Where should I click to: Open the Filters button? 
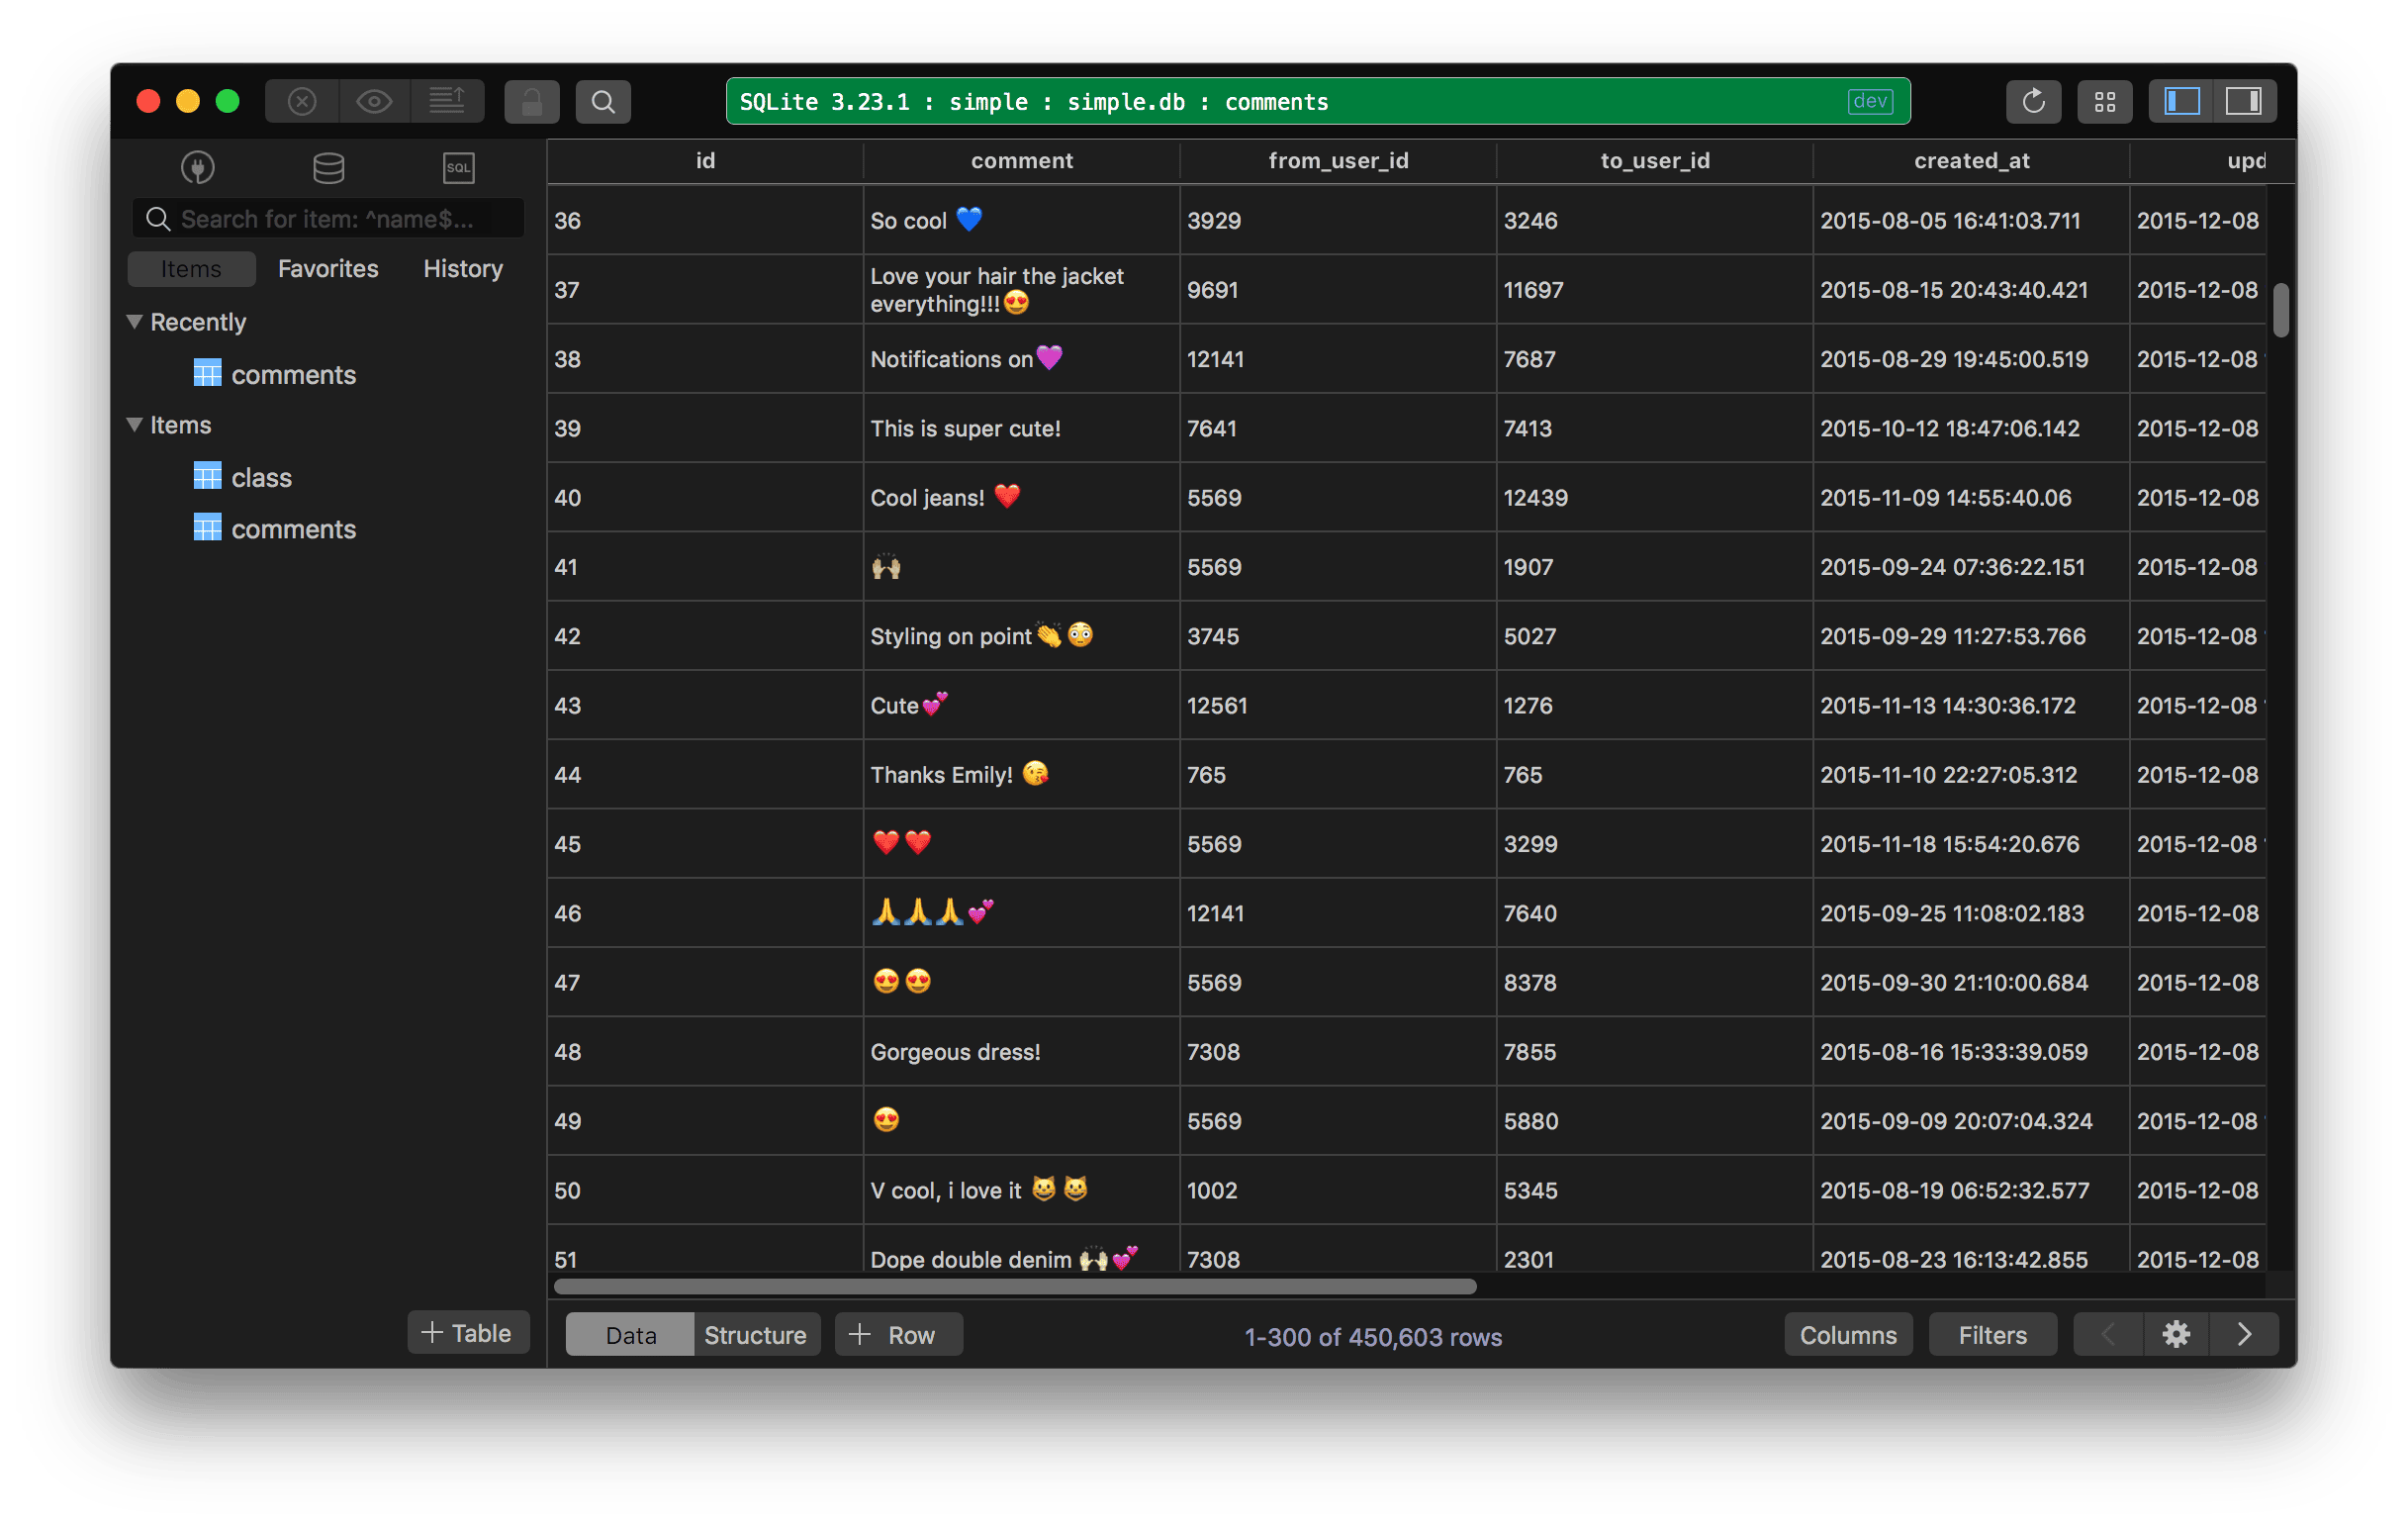point(1993,1336)
